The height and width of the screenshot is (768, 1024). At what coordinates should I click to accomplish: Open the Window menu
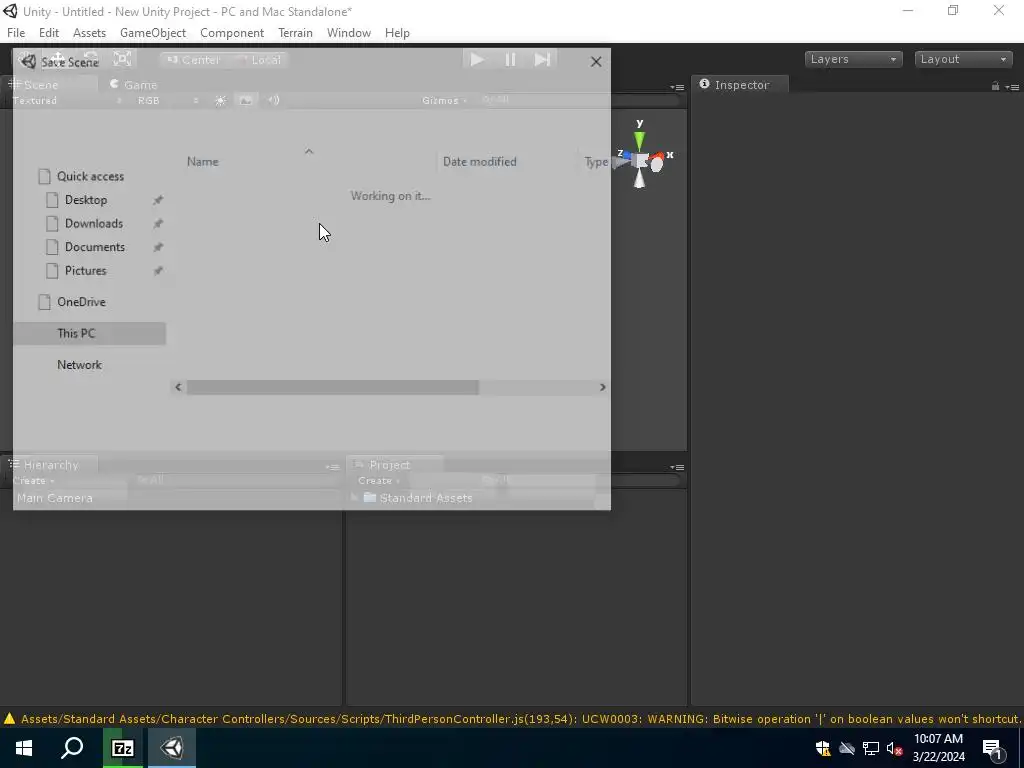coord(349,33)
